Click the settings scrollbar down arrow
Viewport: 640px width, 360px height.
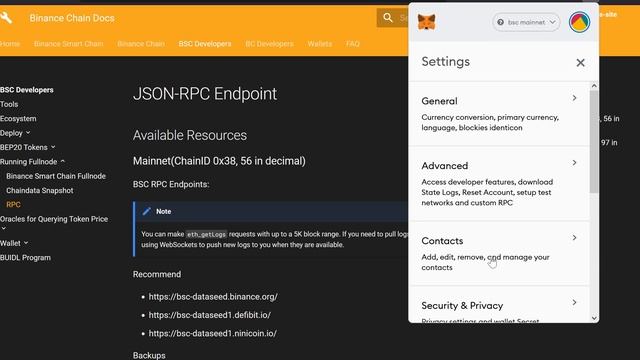pyautogui.click(x=594, y=318)
